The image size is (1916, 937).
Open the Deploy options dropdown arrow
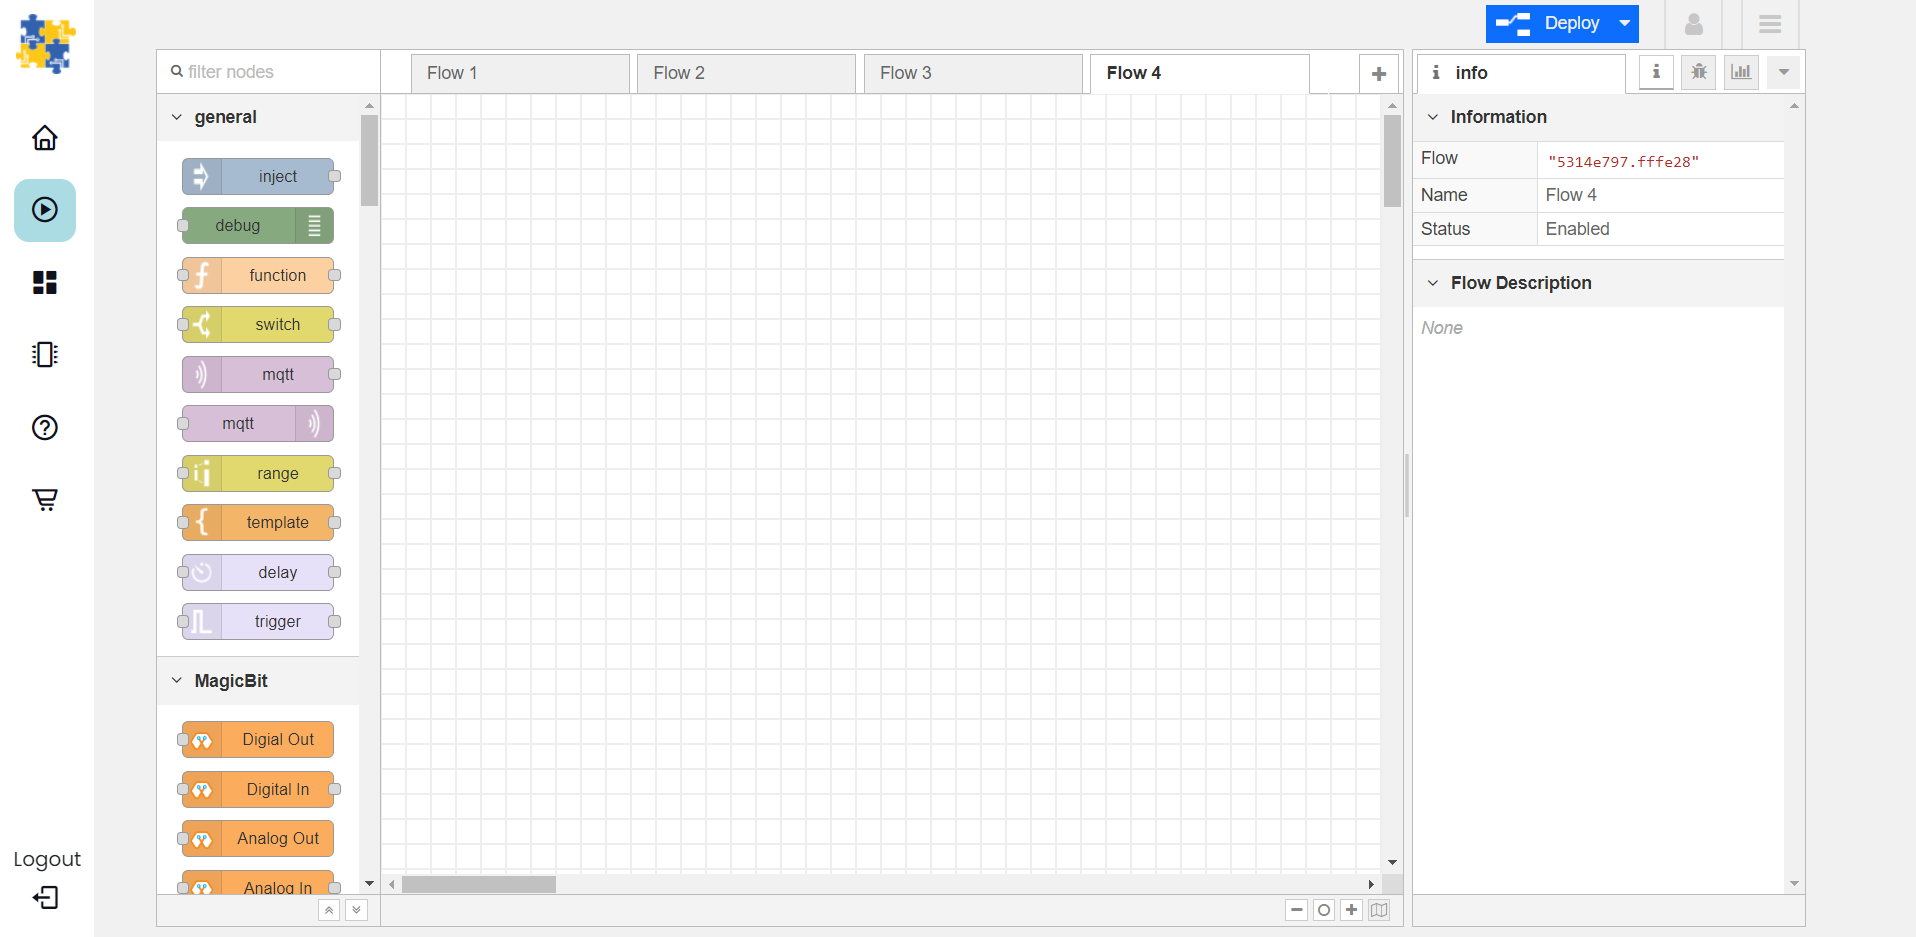[x=1625, y=23]
